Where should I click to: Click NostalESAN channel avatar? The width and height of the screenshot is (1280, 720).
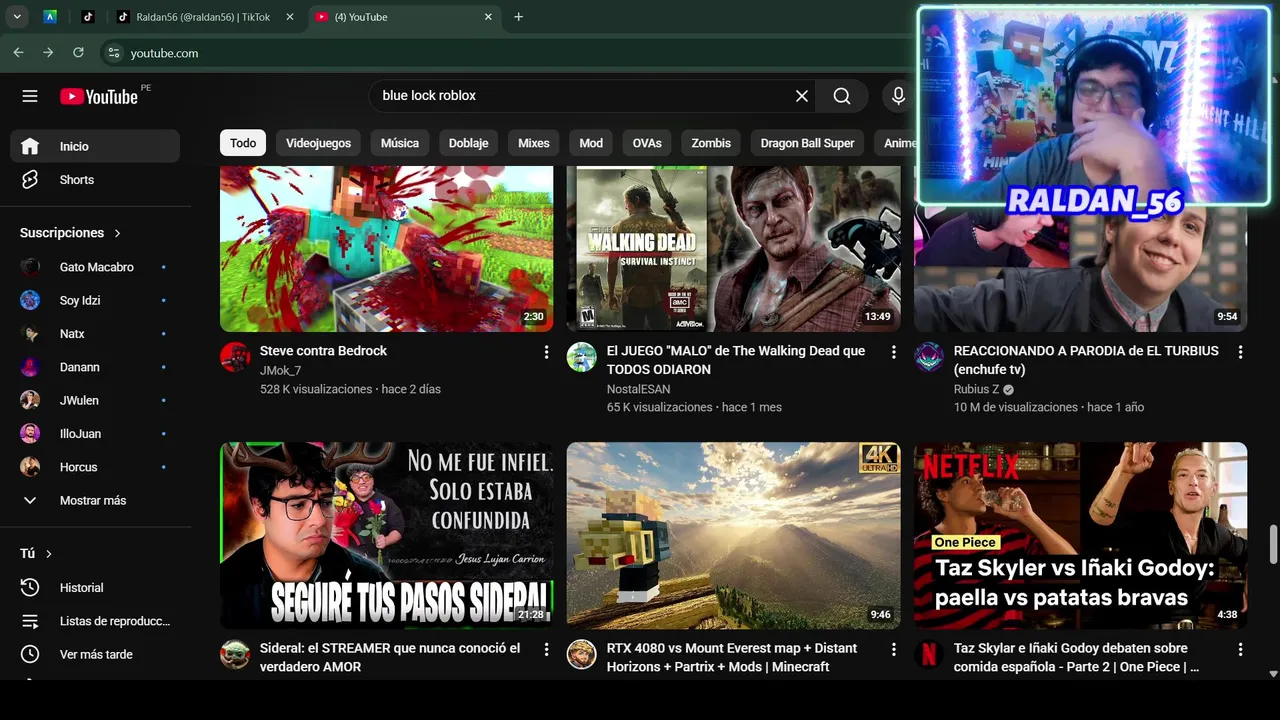tap(582, 357)
